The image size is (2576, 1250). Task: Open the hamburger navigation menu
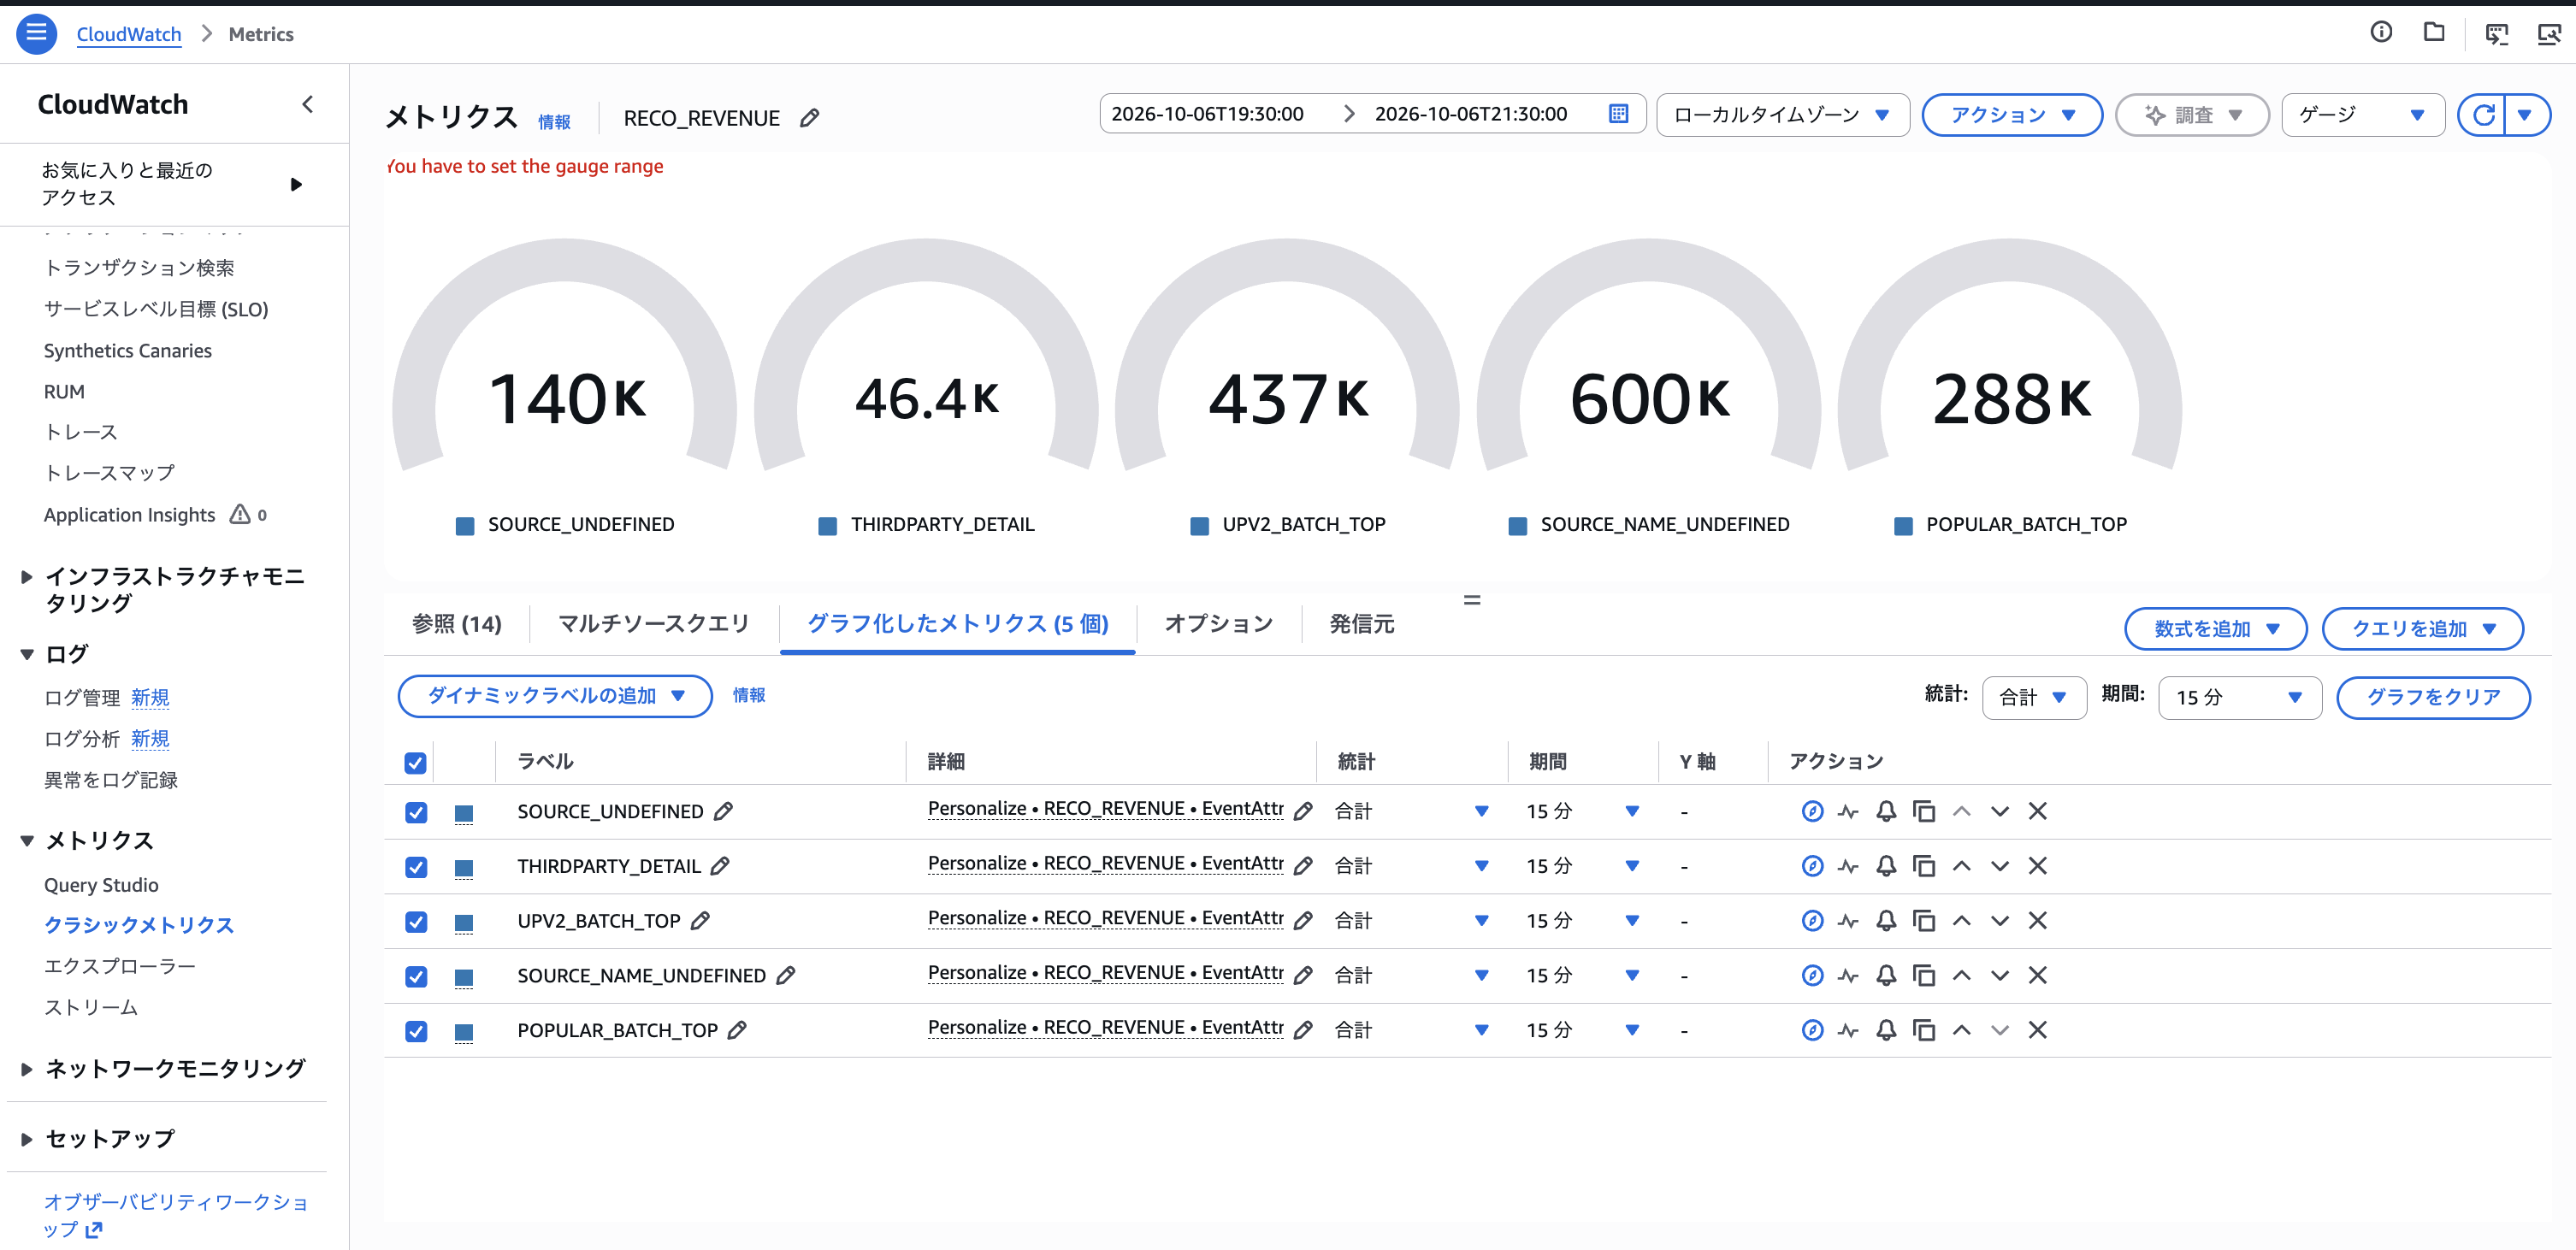tap(36, 33)
